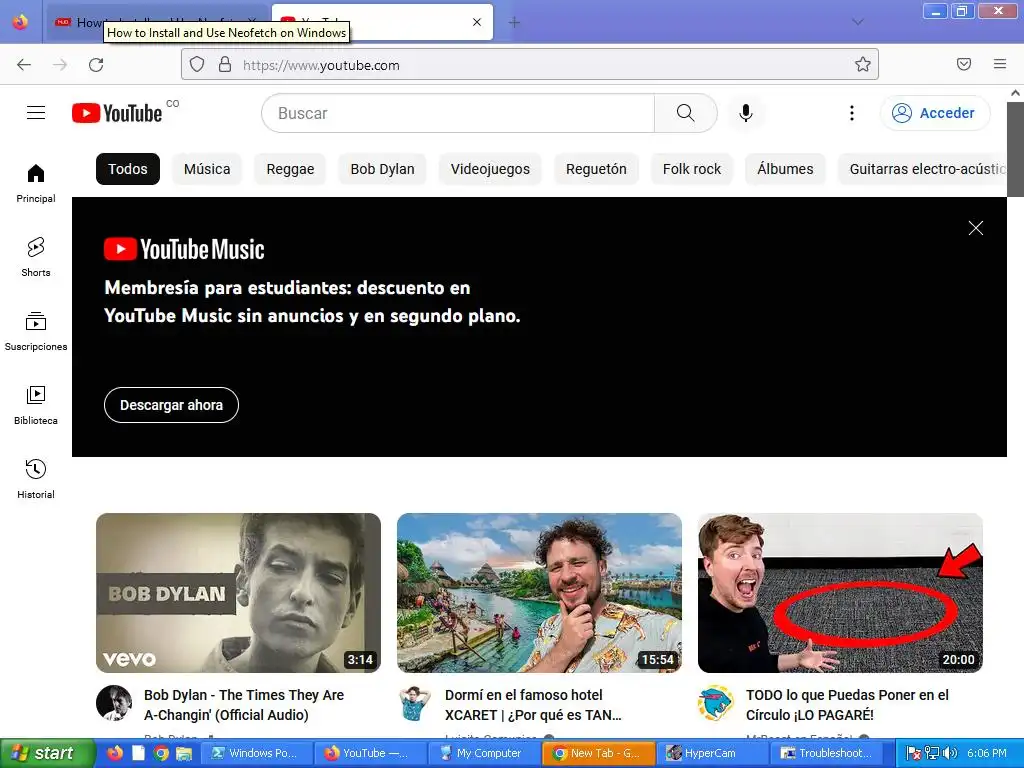Image resolution: width=1024 pixels, height=768 pixels.
Task: Launch Firefox from quick launch
Action: 115,753
